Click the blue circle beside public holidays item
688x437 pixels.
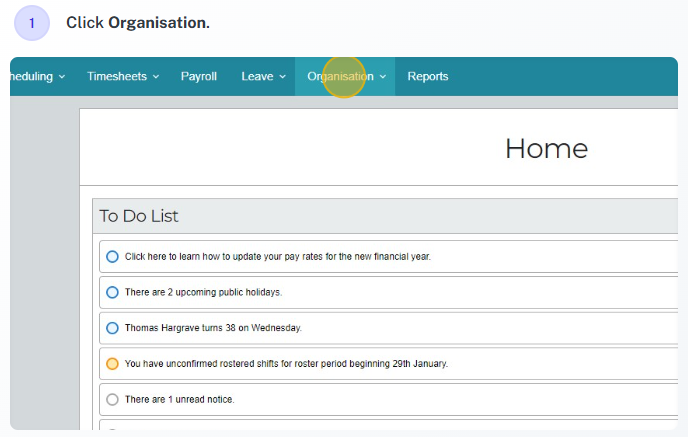click(x=112, y=292)
